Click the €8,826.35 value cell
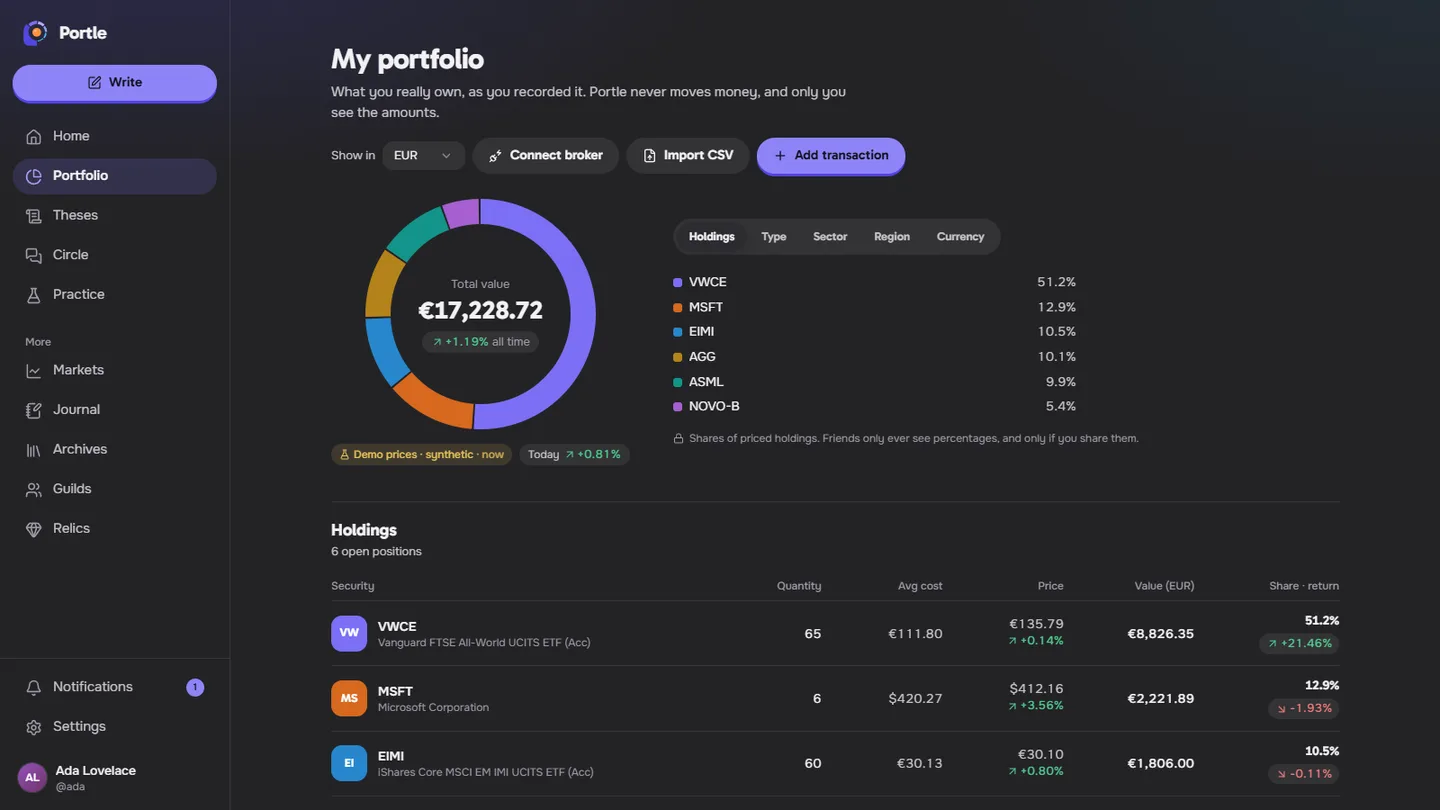This screenshot has height=810, width=1440. 1160,634
